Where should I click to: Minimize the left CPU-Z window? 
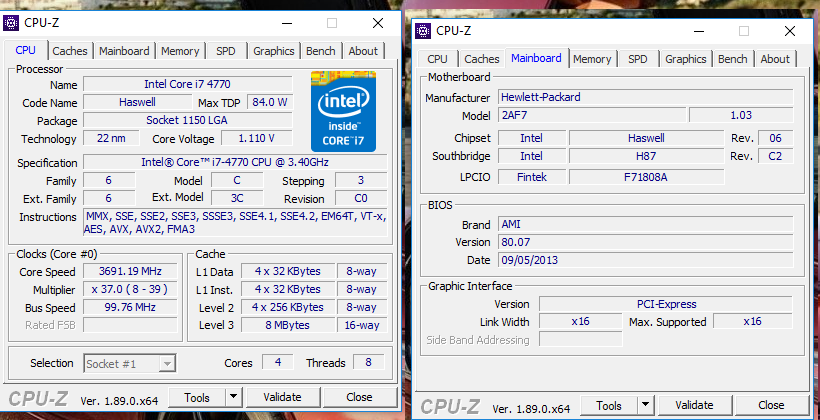click(x=287, y=23)
